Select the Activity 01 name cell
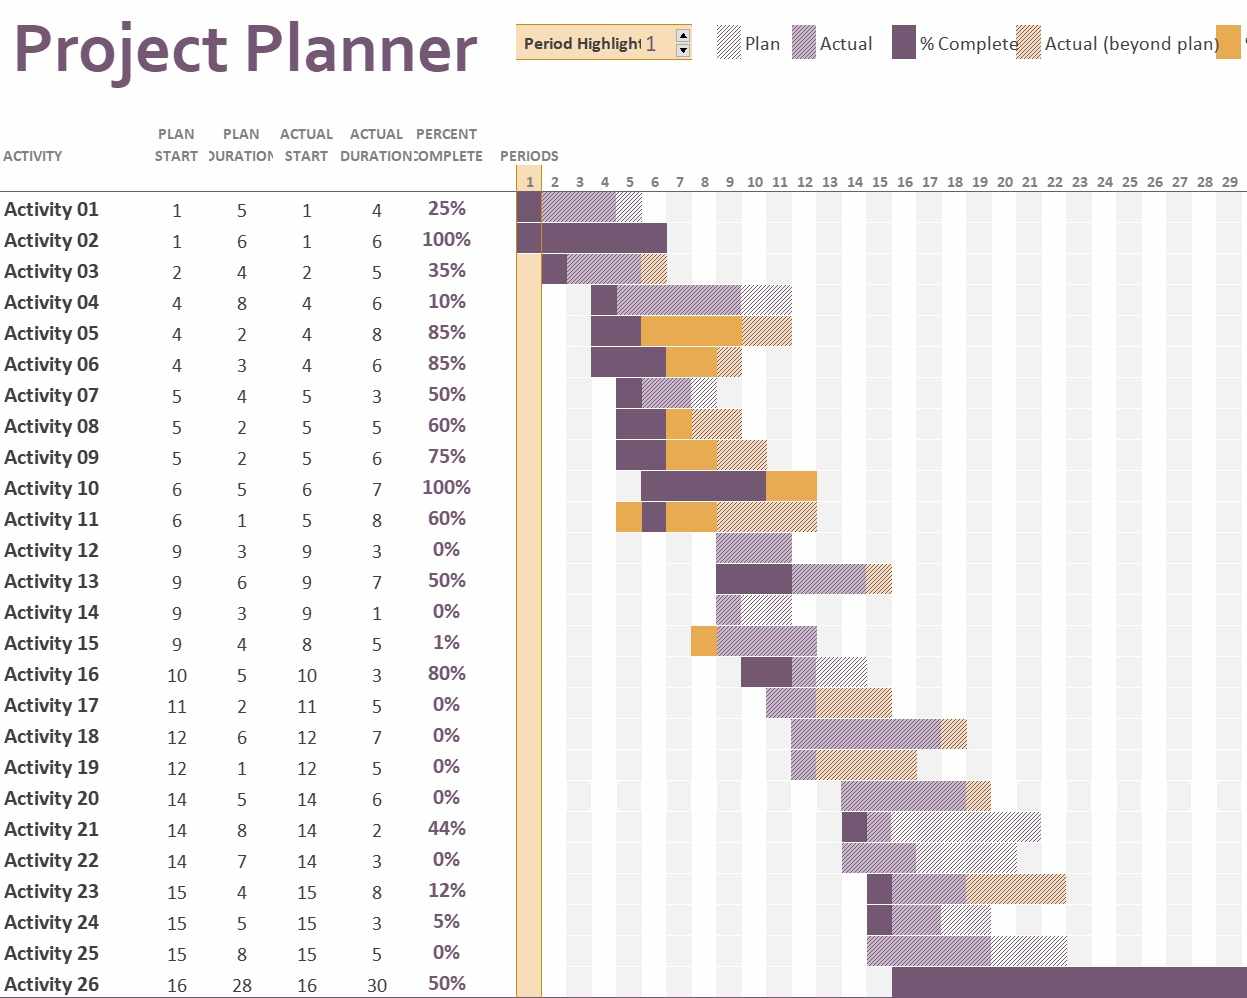Screen dimensions: 1247x998 pyautogui.click(x=52, y=209)
